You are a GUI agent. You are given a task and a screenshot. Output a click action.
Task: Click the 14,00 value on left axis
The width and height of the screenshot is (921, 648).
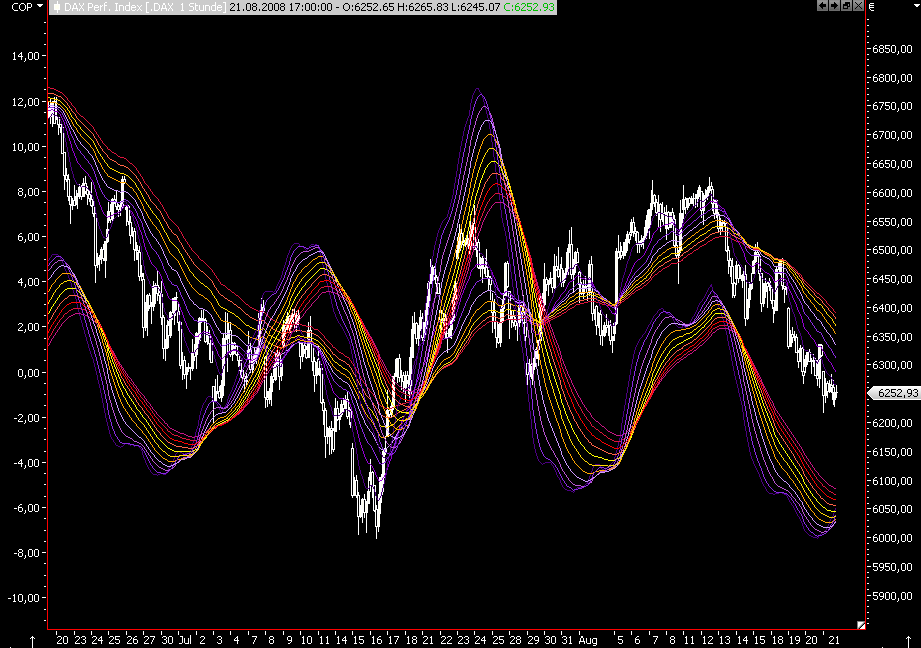[23, 57]
